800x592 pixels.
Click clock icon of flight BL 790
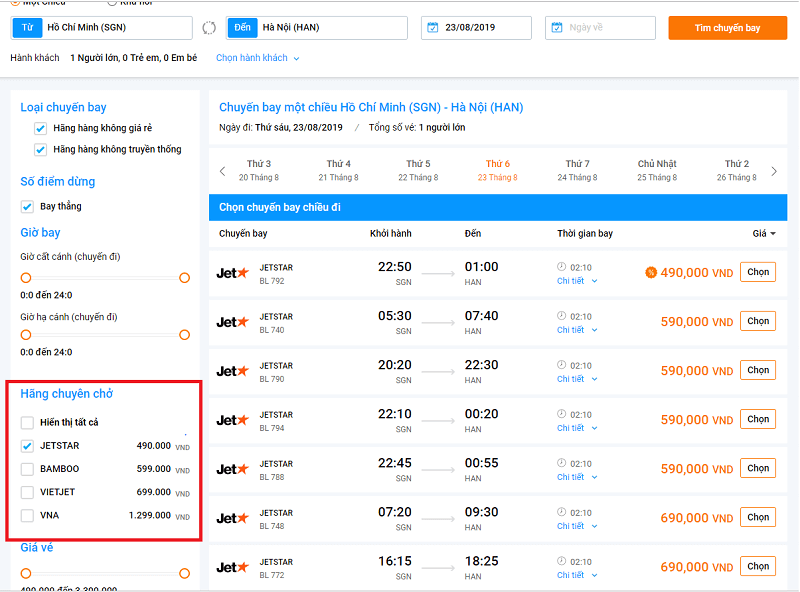(x=562, y=364)
